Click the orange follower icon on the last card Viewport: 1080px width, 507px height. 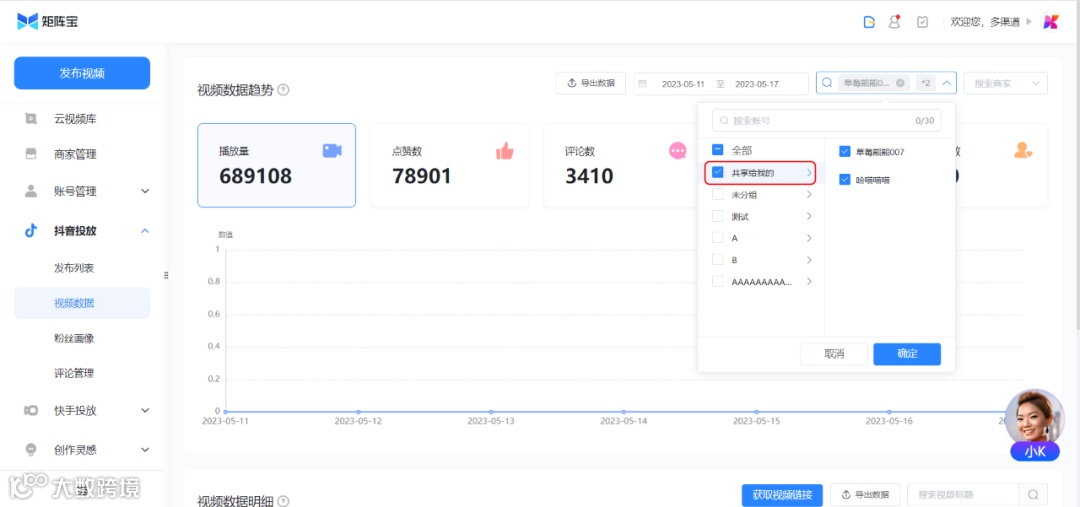pyautogui.click(x=1023, y=150)
